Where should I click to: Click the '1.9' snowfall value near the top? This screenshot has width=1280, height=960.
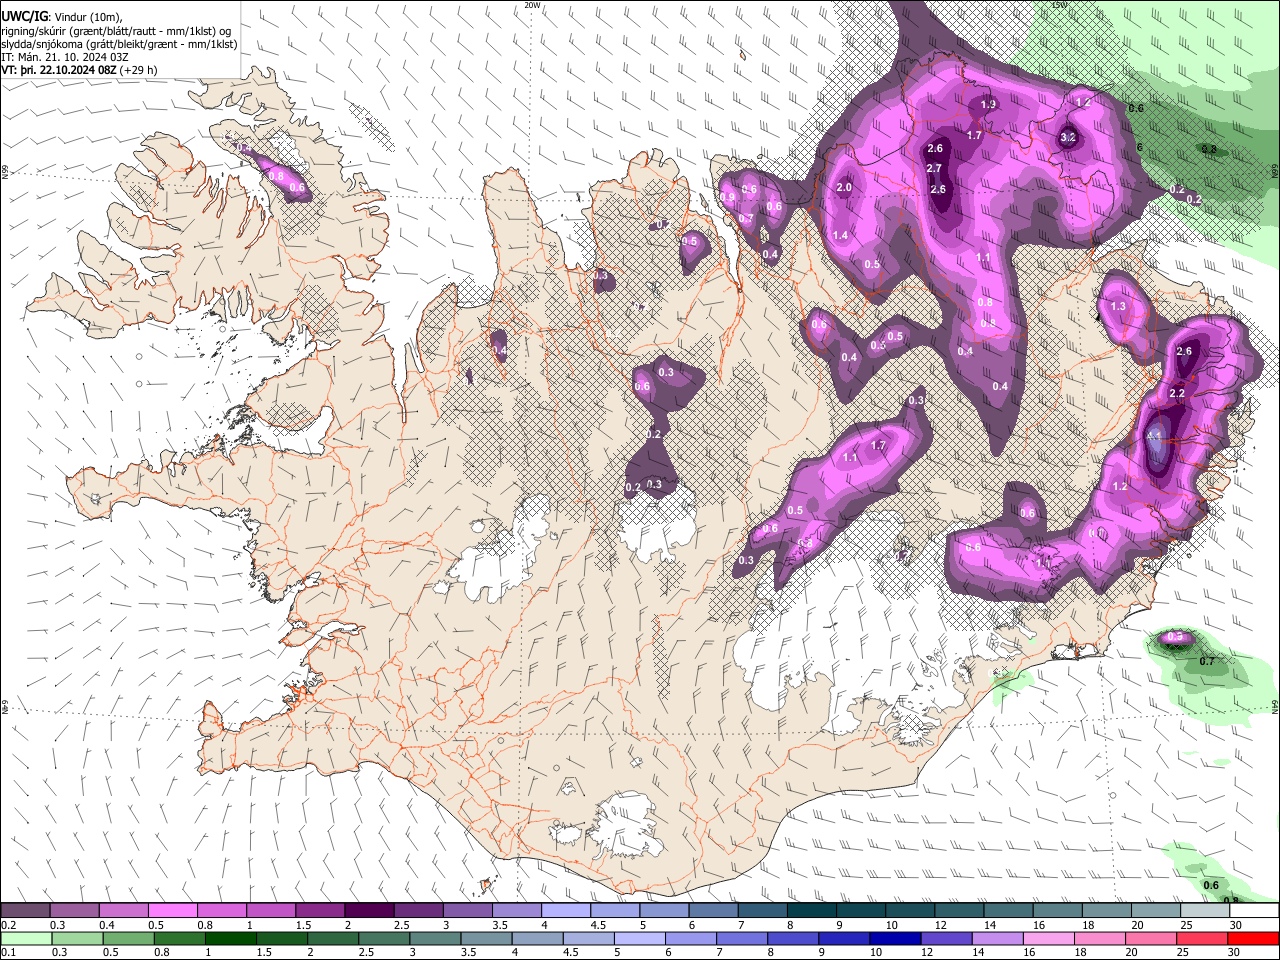pyautogui.click(x=989, y=105)
